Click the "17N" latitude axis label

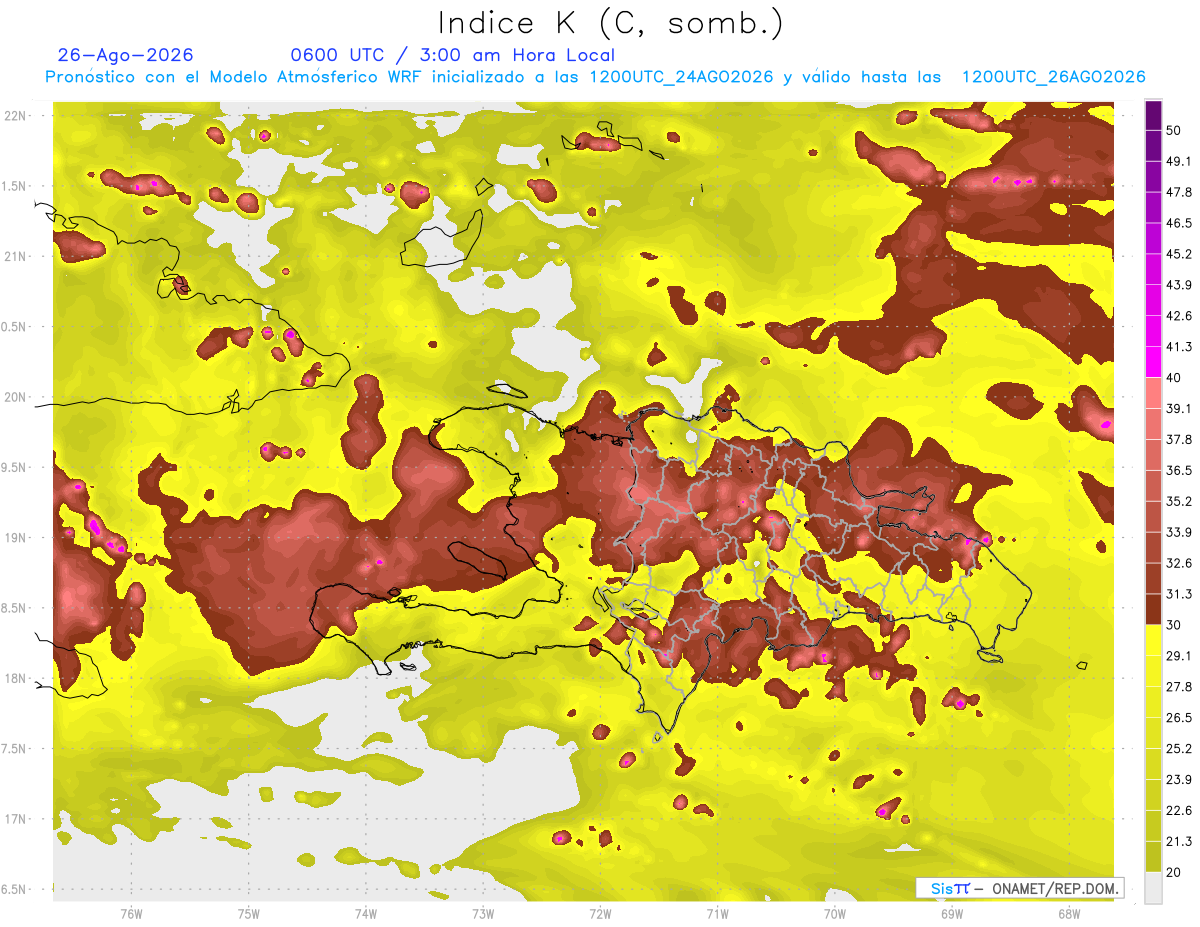(15, 819)
